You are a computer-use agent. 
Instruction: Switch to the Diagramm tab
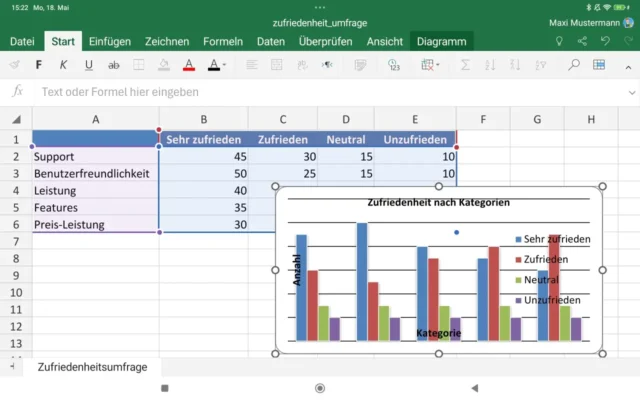click(441, 42)
